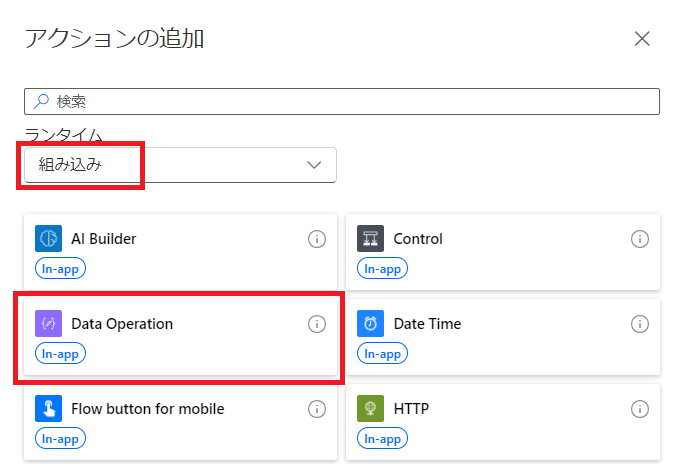This screenshot has width=679, height=464.
Task: Select the Data Operation label
Action: tap(122, 324)
